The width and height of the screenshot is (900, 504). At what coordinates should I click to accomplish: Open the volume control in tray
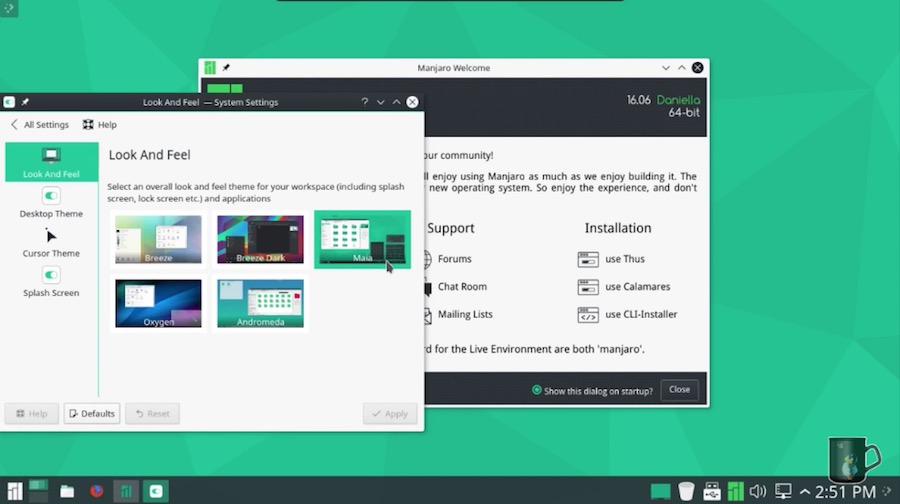(x=758, y=491)
